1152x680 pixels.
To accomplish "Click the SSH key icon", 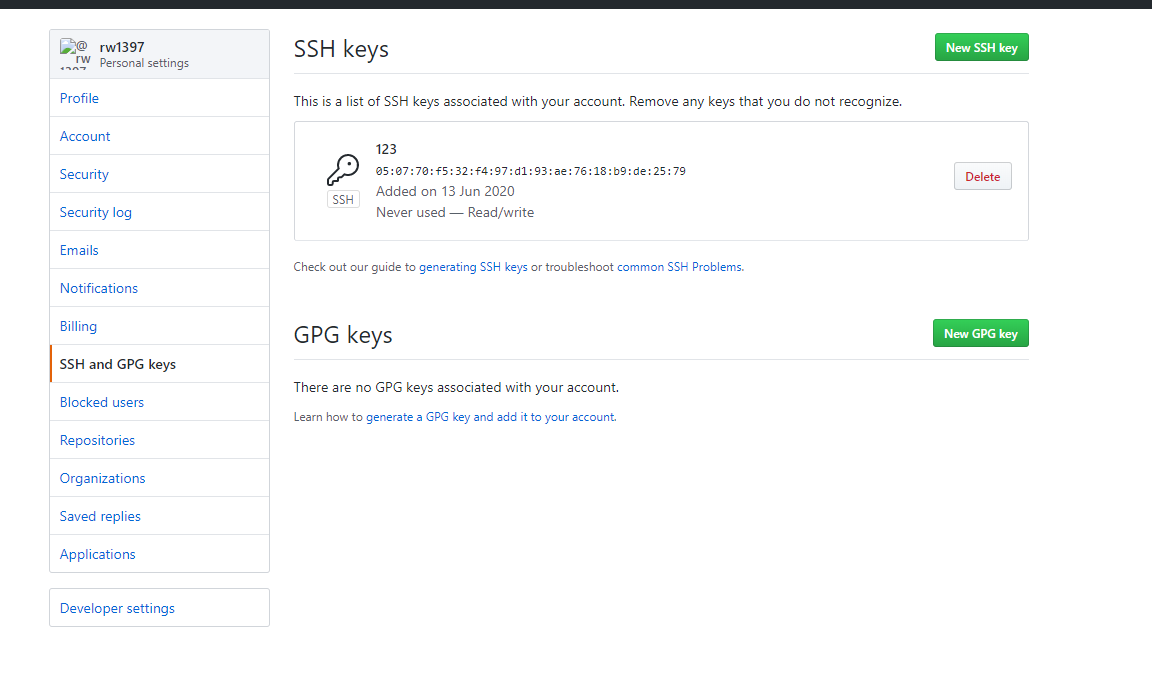I will tap(343, 171).
